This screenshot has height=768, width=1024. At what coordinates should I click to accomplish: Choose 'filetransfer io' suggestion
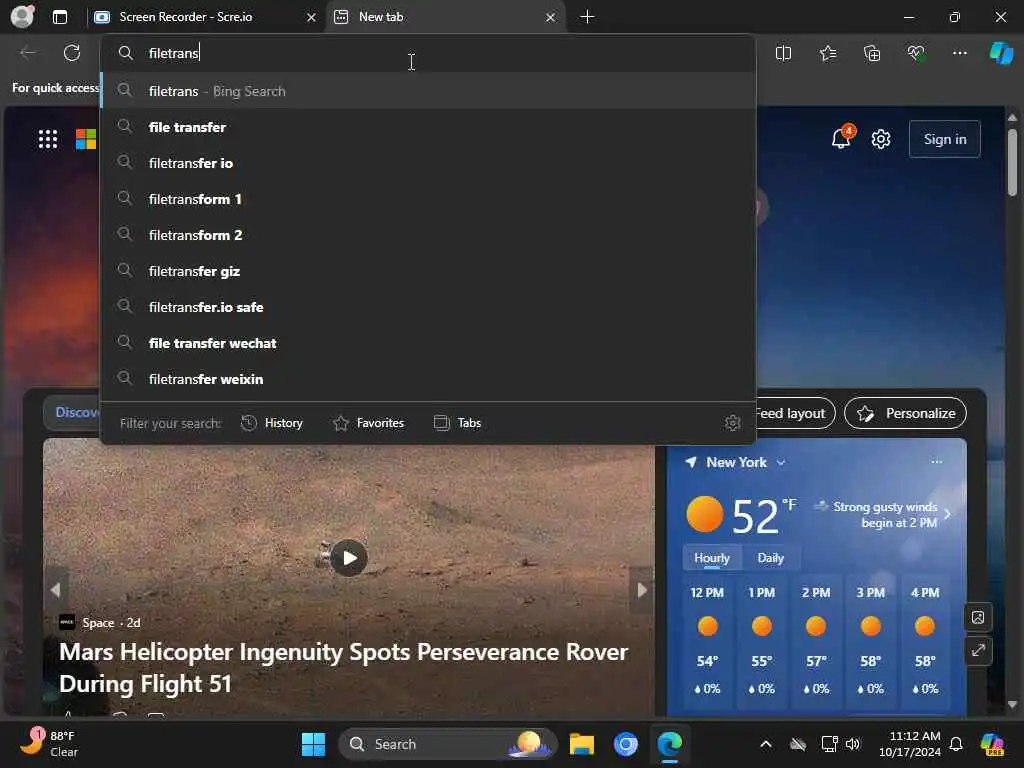pyautogui.click(x=428, y=163)
